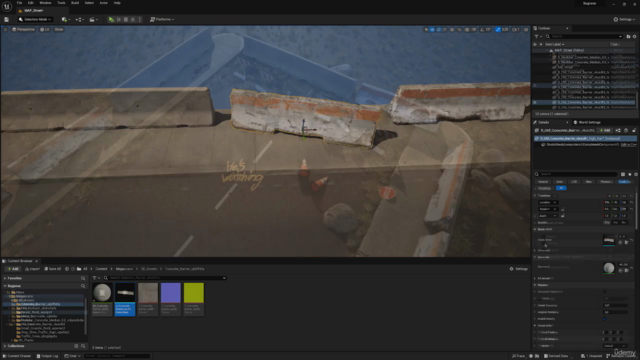Open the Platforms dropdown
The width and height of the screenshot is (640, 360).
coord(162,19)
